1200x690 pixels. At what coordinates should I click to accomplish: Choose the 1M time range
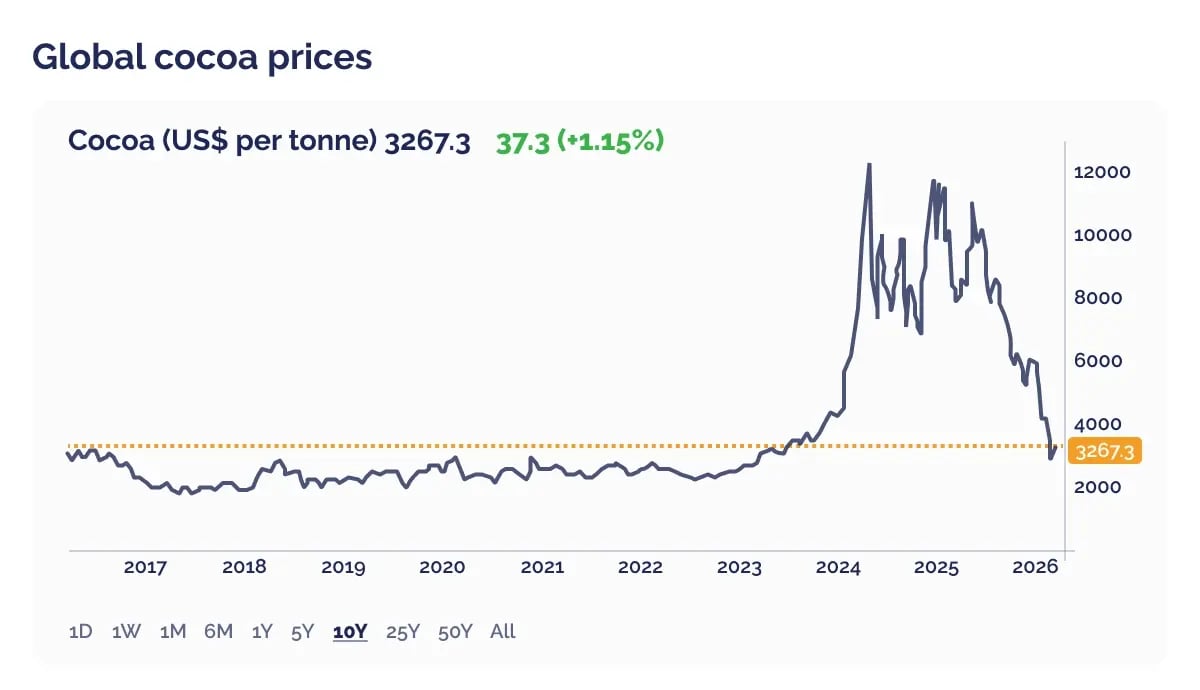(x=173, y=631)
